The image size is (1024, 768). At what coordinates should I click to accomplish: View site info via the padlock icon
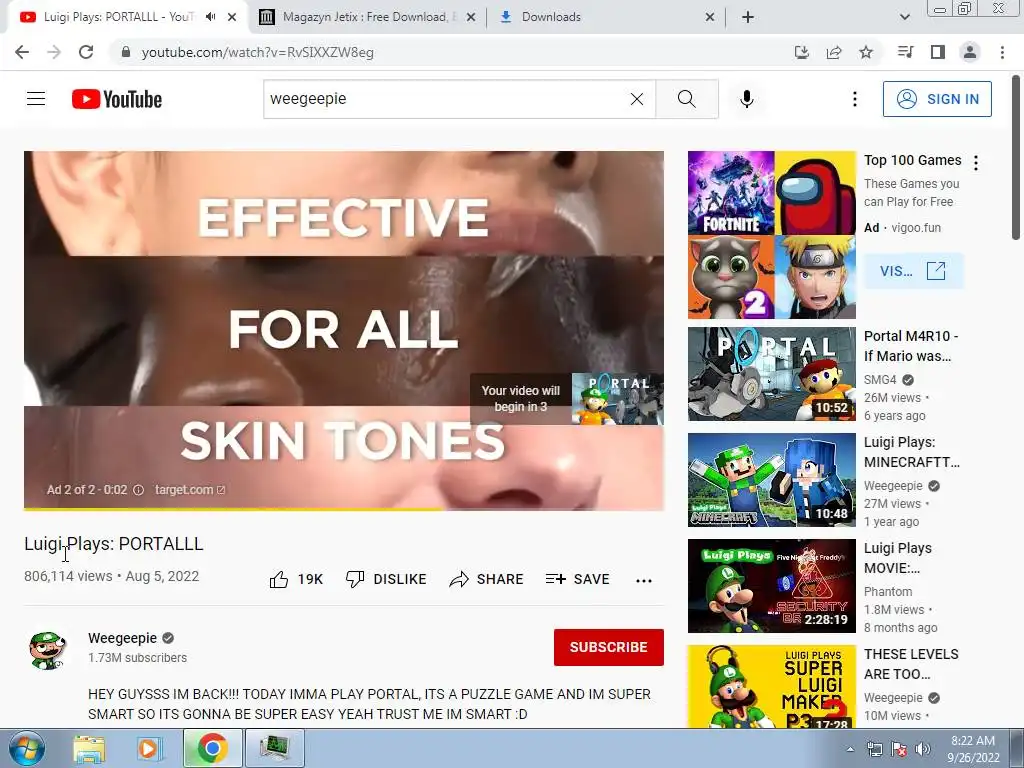tap(126, 52)
